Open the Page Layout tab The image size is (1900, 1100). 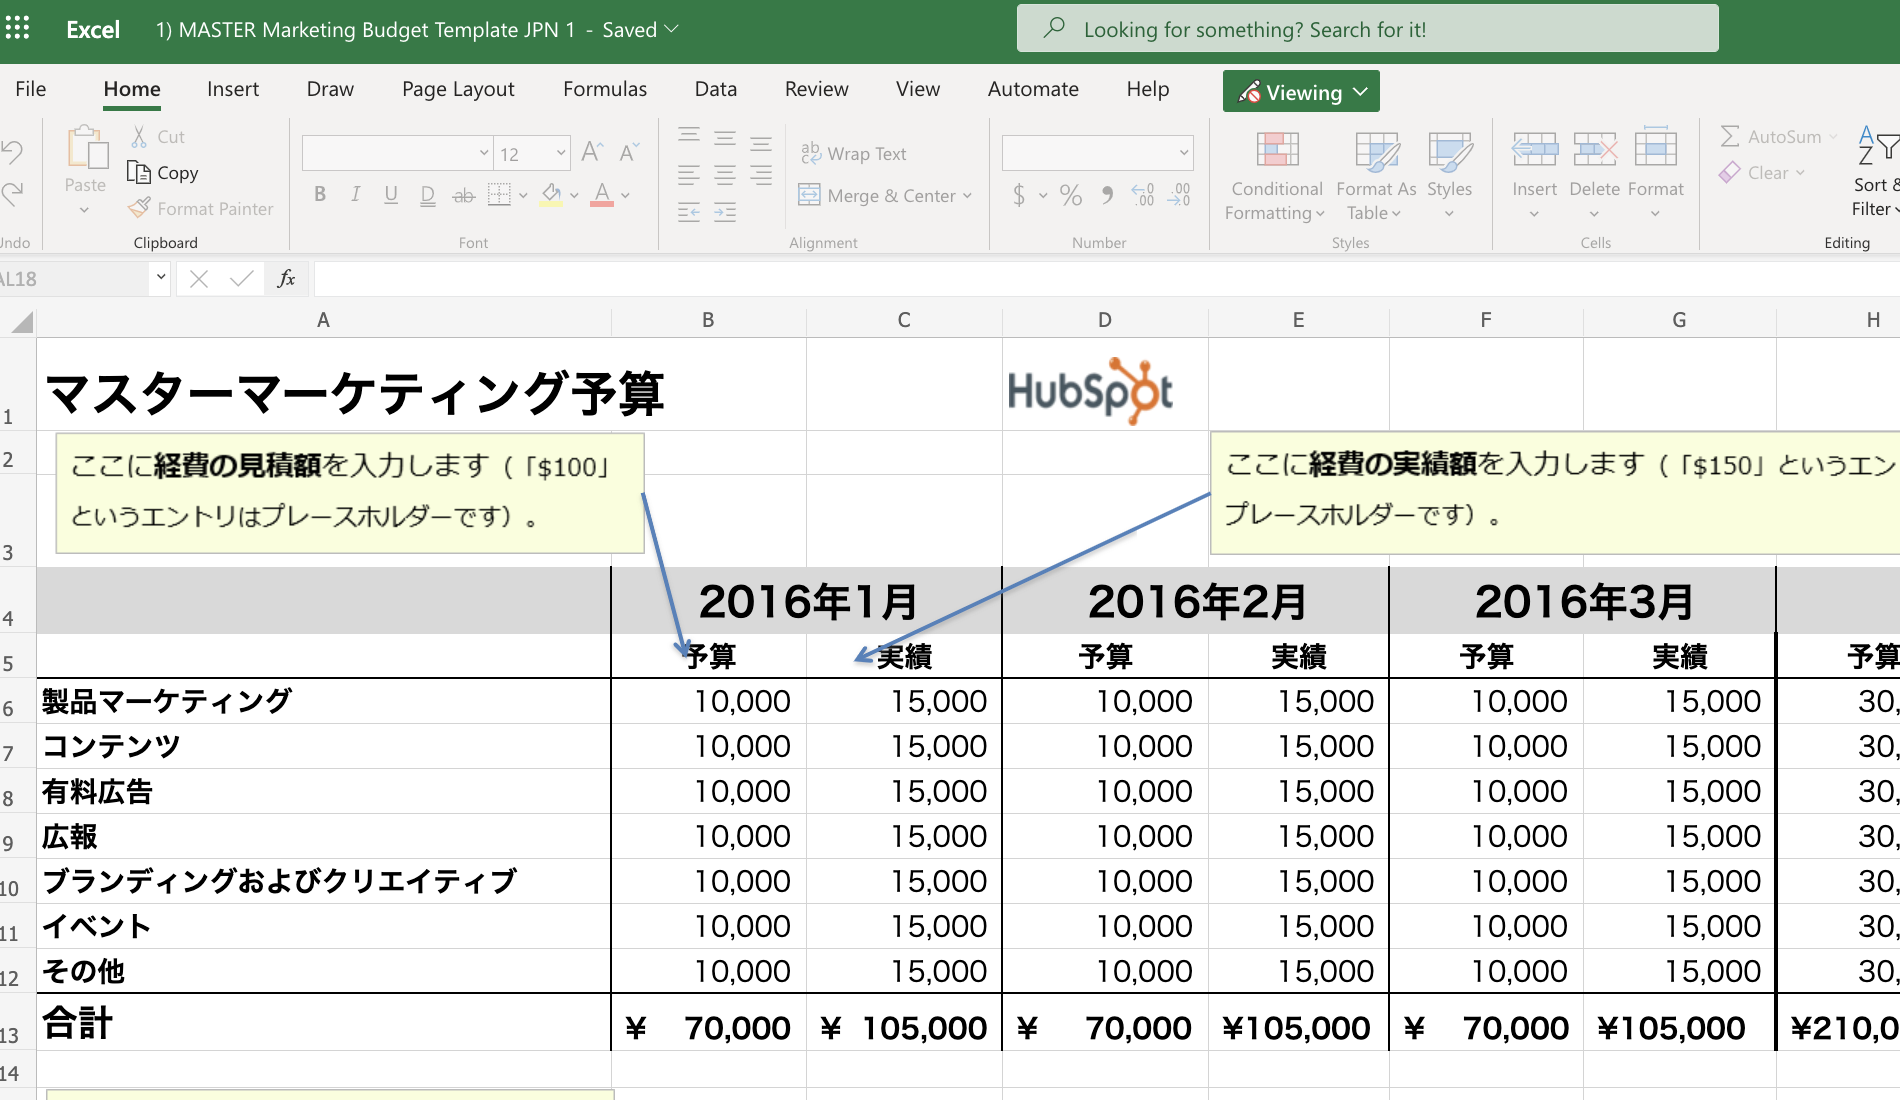click(x=458, y=89)
